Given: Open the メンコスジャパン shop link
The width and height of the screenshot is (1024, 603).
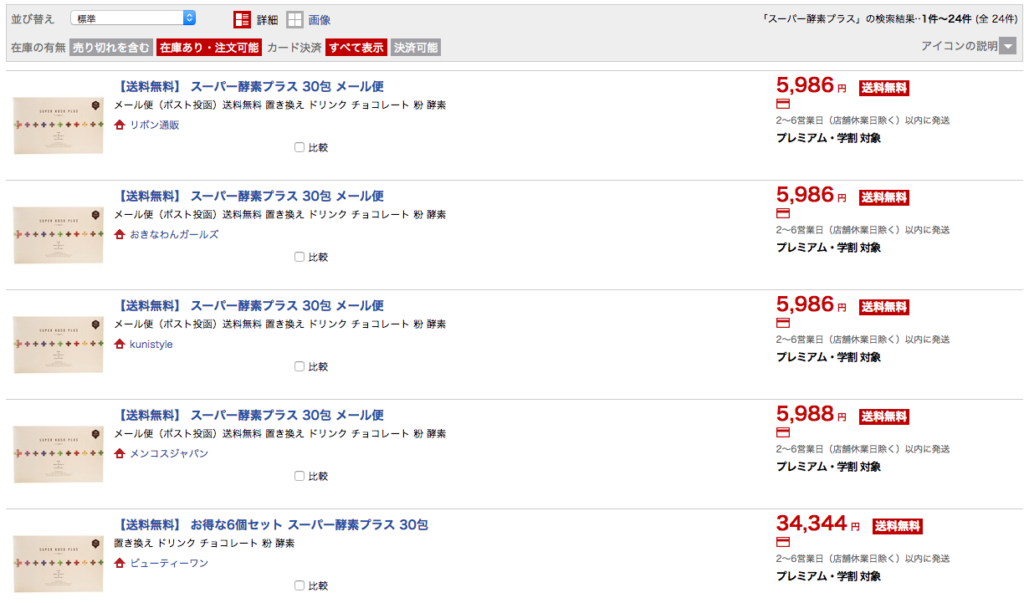Looking at the screenshot, I should pos(169,453).
